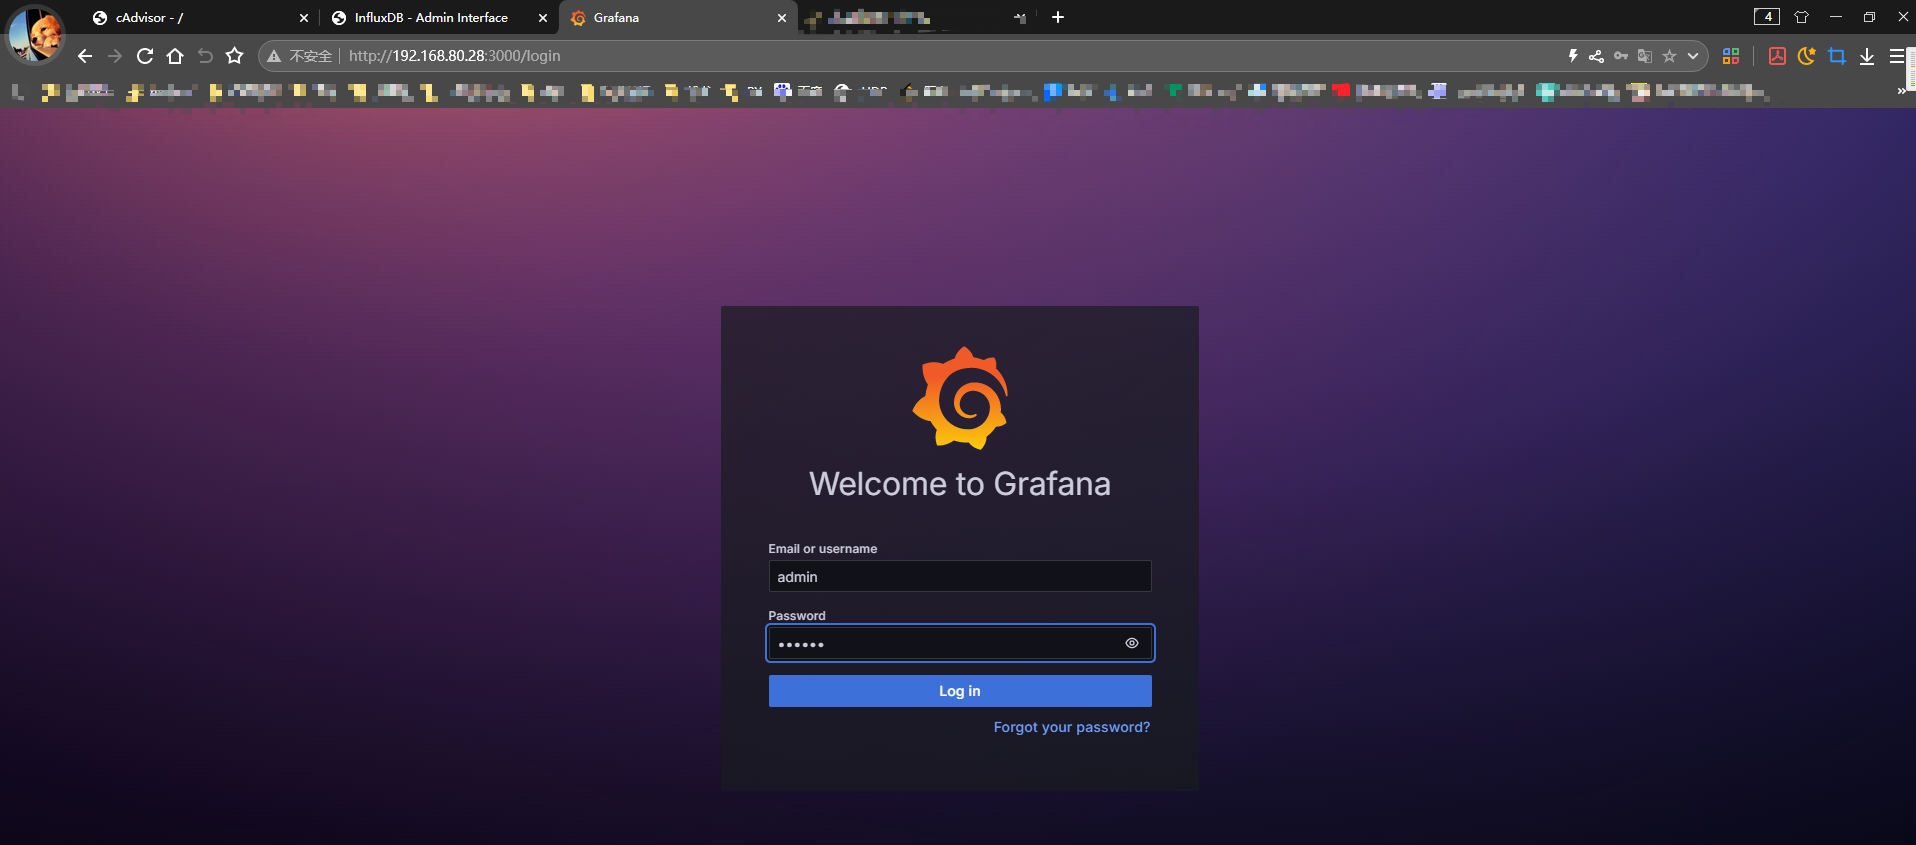Click the translate page icon
Viewport: 1916px width, 845px height.
tap(1645, 56)
